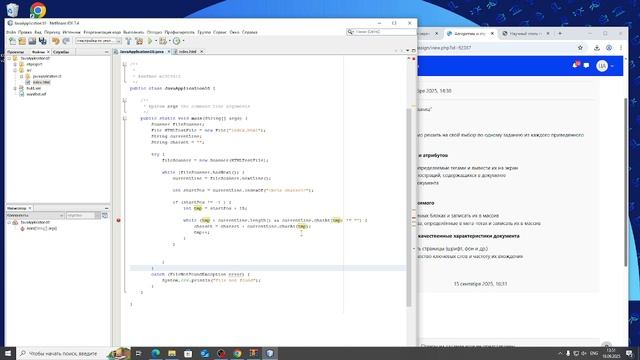
Task: Switch to the Projects panel tab
Action: (16, 52)
